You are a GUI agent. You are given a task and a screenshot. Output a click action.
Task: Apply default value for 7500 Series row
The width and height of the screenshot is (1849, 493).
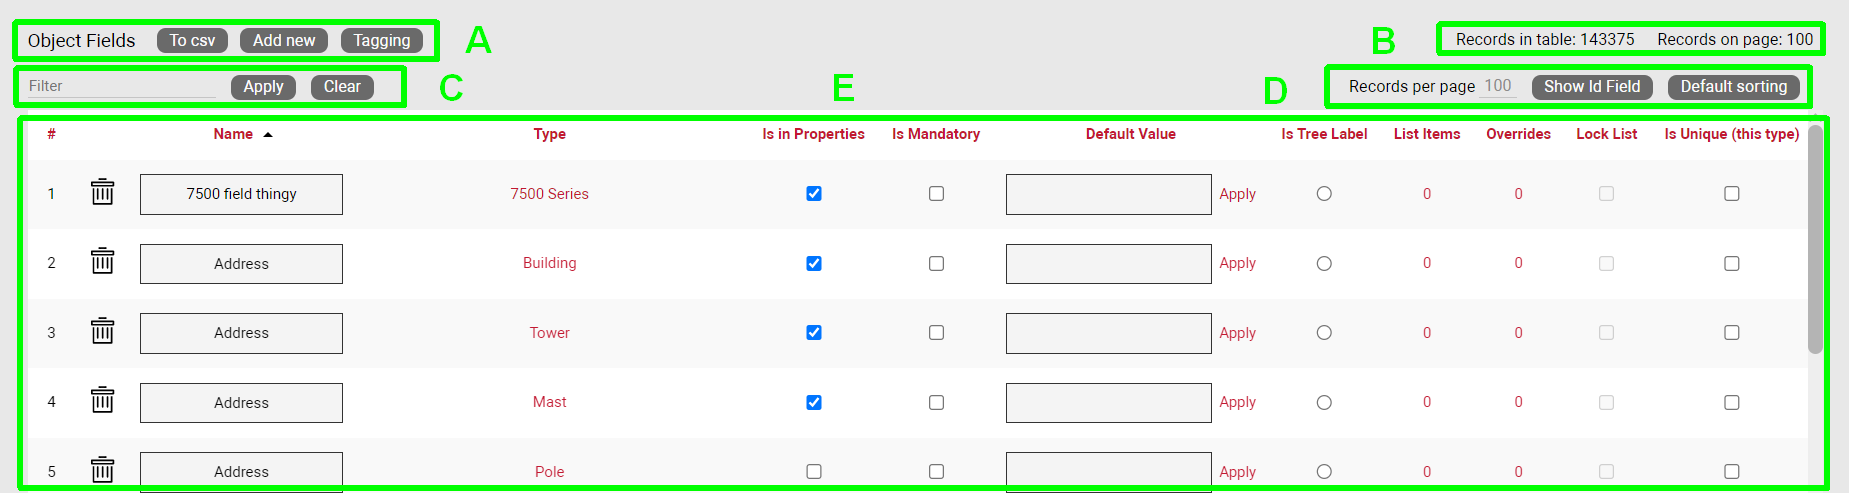[1237, 194]
